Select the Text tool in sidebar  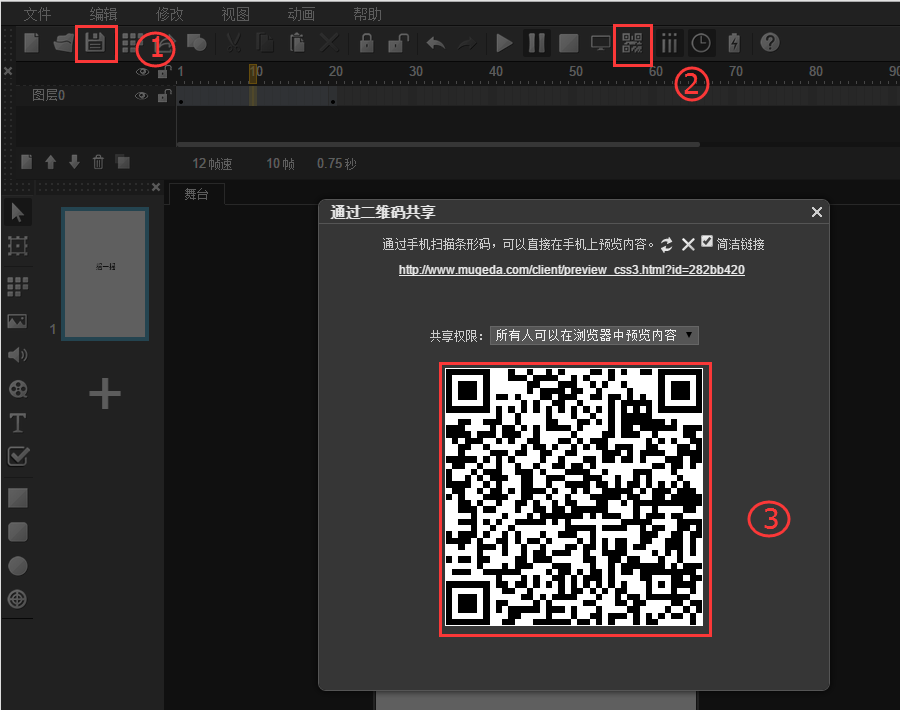(17, 422)
